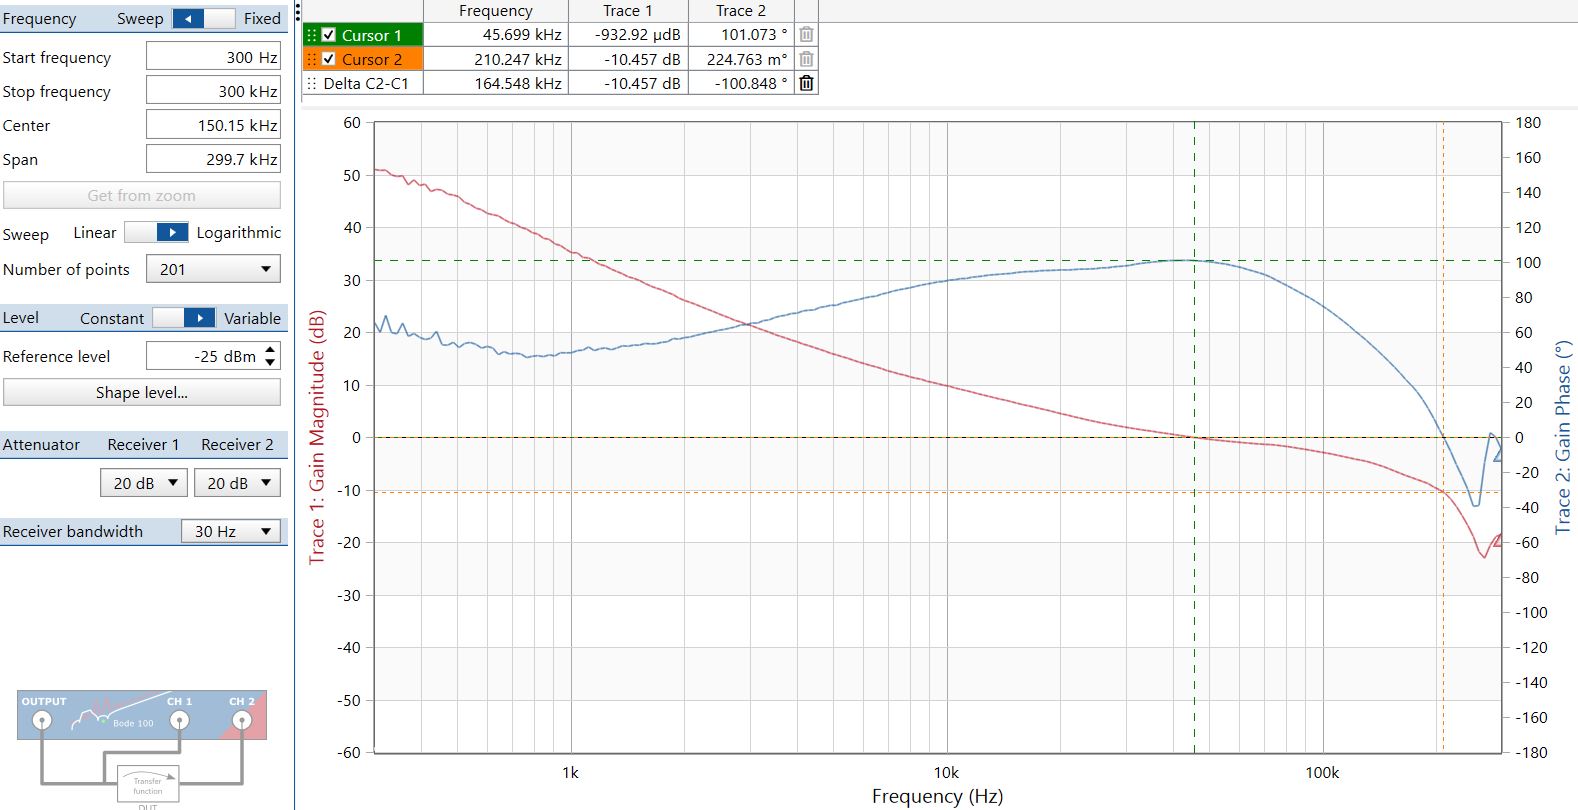Click the Frequency (Hz) axis label
The height and width of the screenshot is (810, 1578).
(937, 796)
